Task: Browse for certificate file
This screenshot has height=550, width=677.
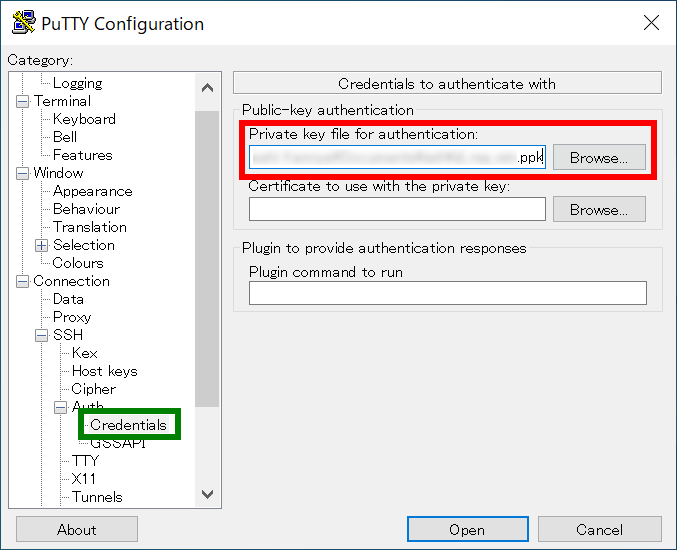Action: [x=599, y=209]
